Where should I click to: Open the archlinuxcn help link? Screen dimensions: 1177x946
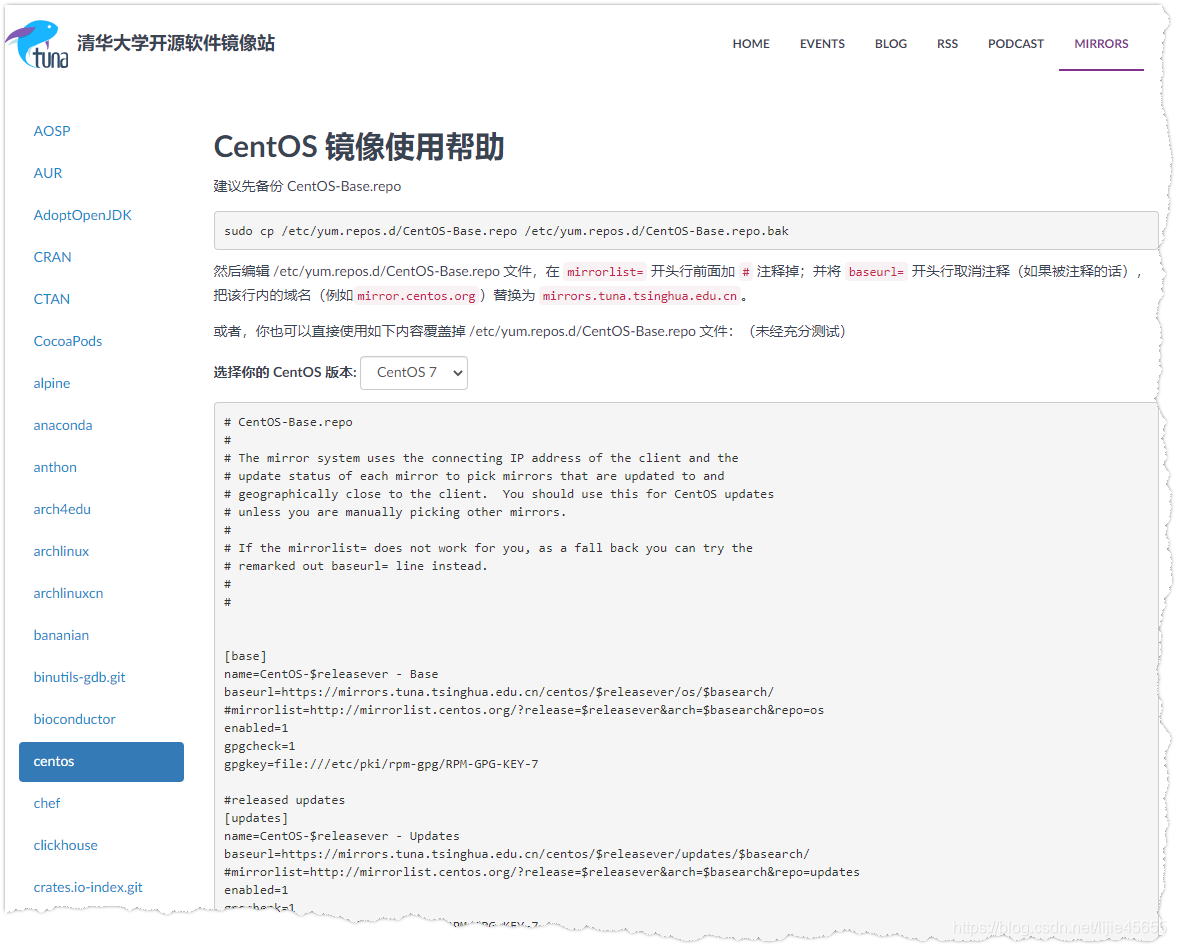pyautogui.click(x=68, y=593)
